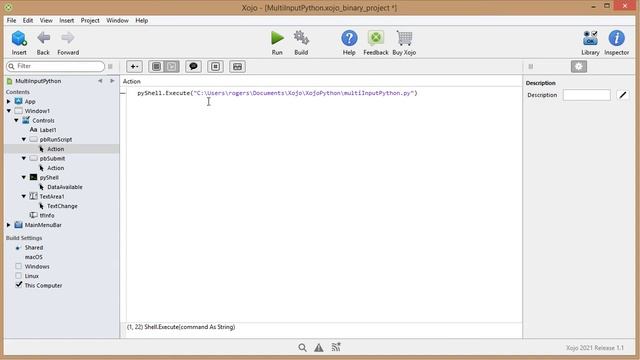Select the Action event under pbRunScript

pyautogui.click(x=56, y=149)
